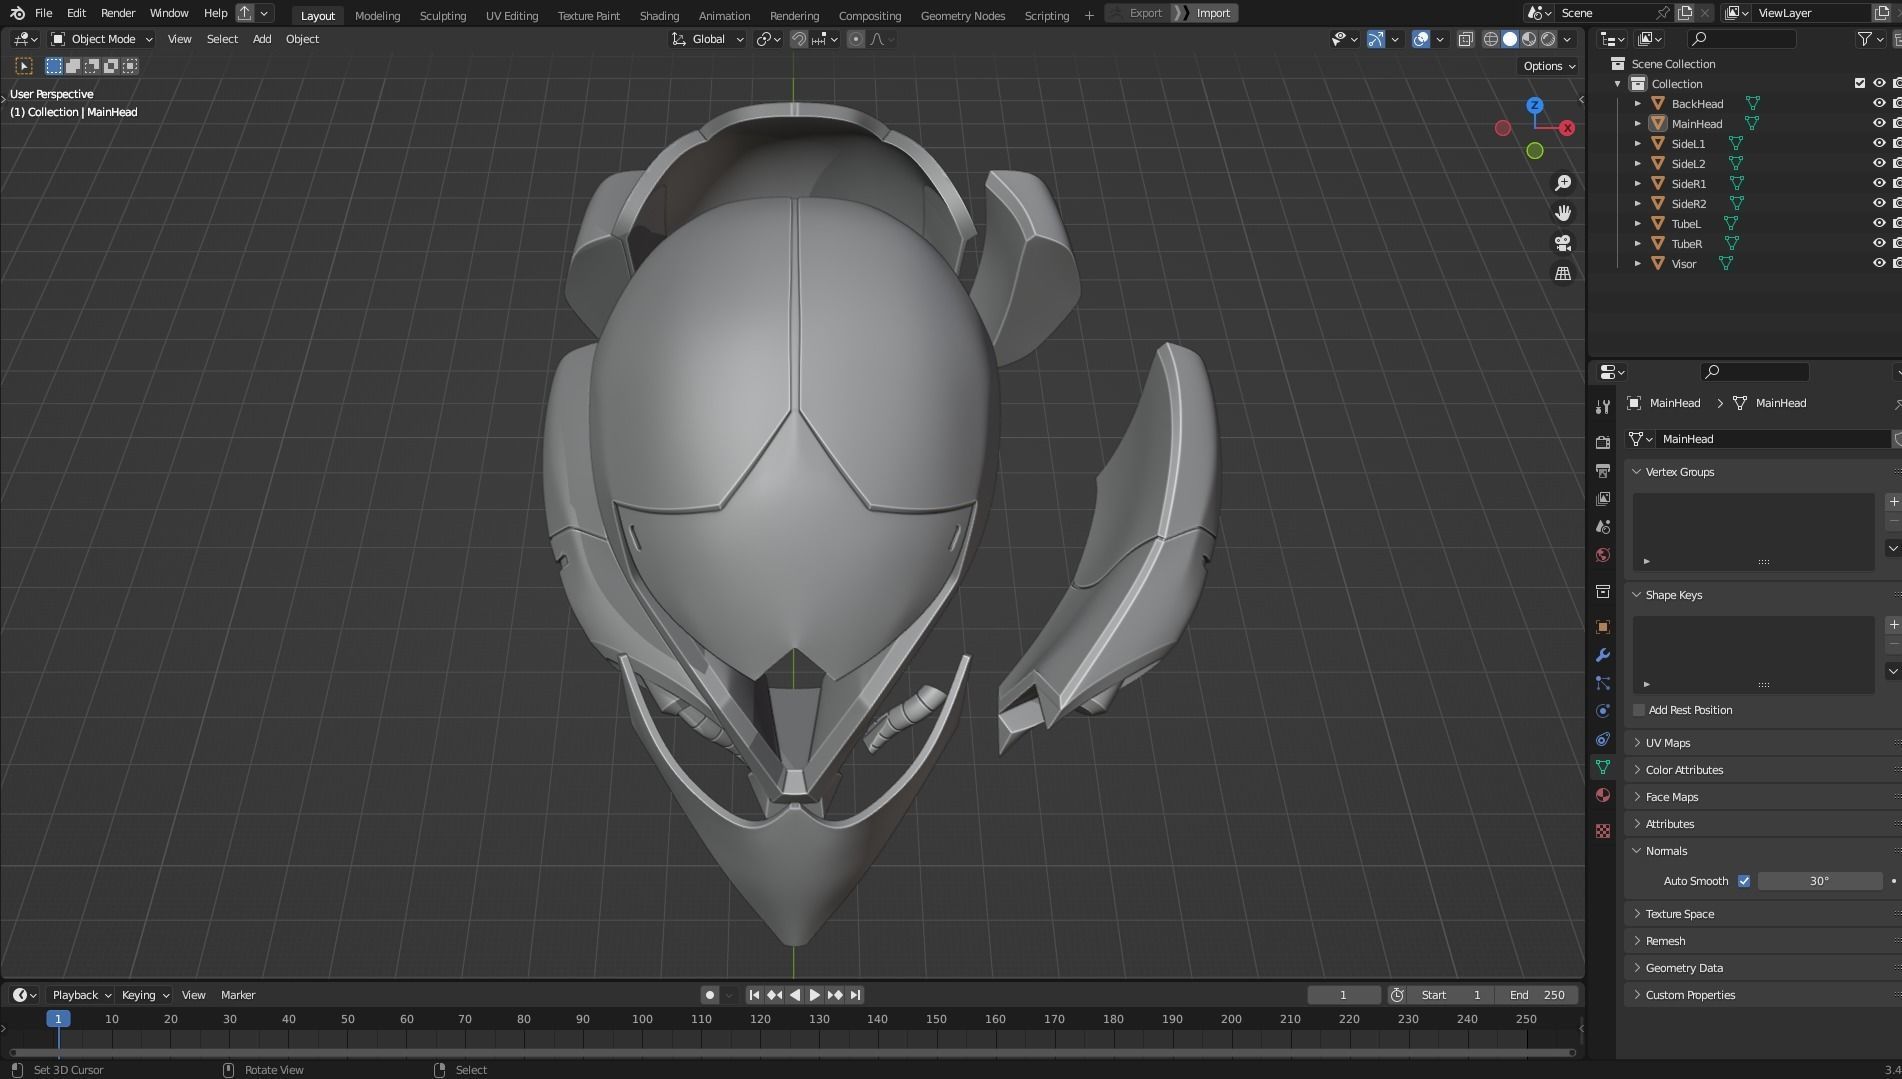The height and width of the screenshot is (1079, 1902).
Task: Click the Play animation button
Action: click(x=814, y=995)
